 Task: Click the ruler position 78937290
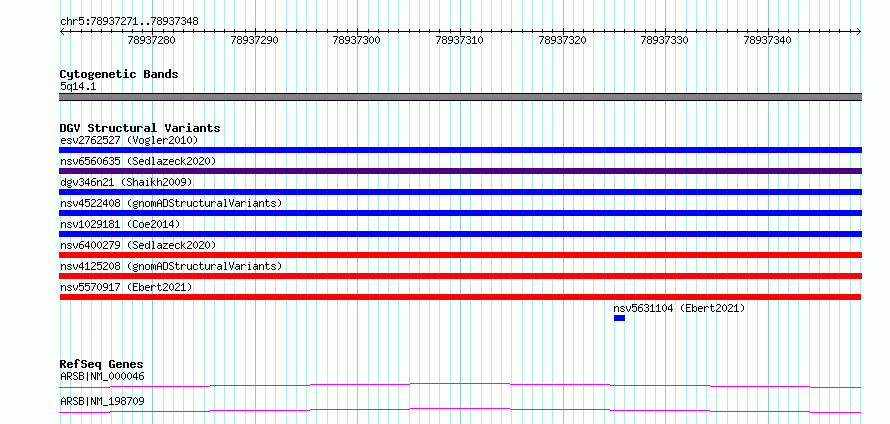[x=255, y=40]
